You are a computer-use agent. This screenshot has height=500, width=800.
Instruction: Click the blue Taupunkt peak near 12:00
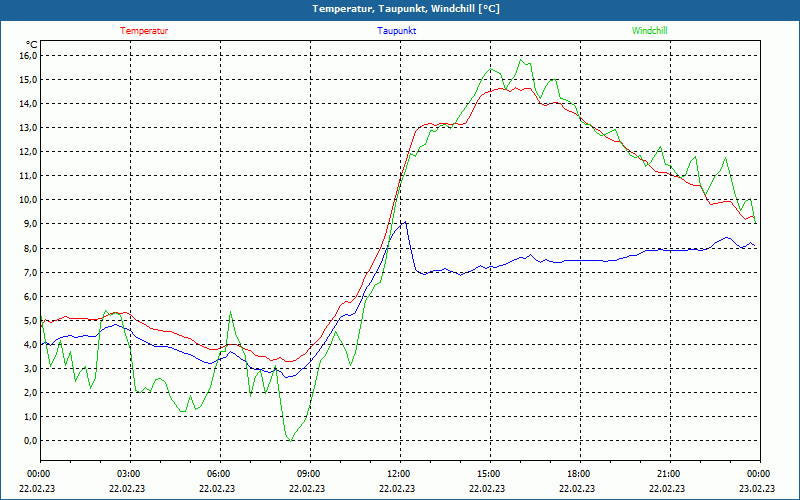click(x=405, y=222)
